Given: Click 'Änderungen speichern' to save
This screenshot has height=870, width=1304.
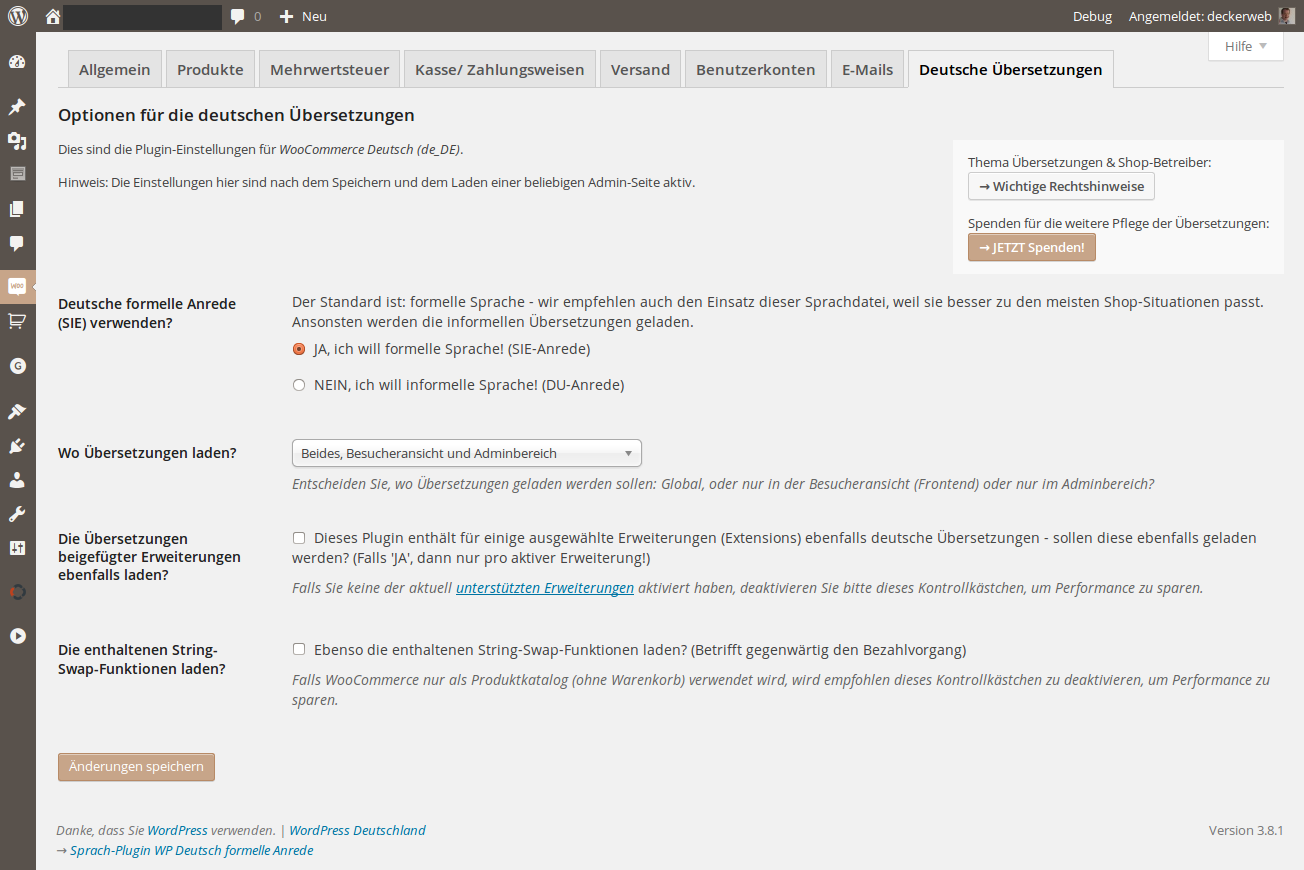Looking at the screenshot, I should pyautogui.click(x=136, y=767).
